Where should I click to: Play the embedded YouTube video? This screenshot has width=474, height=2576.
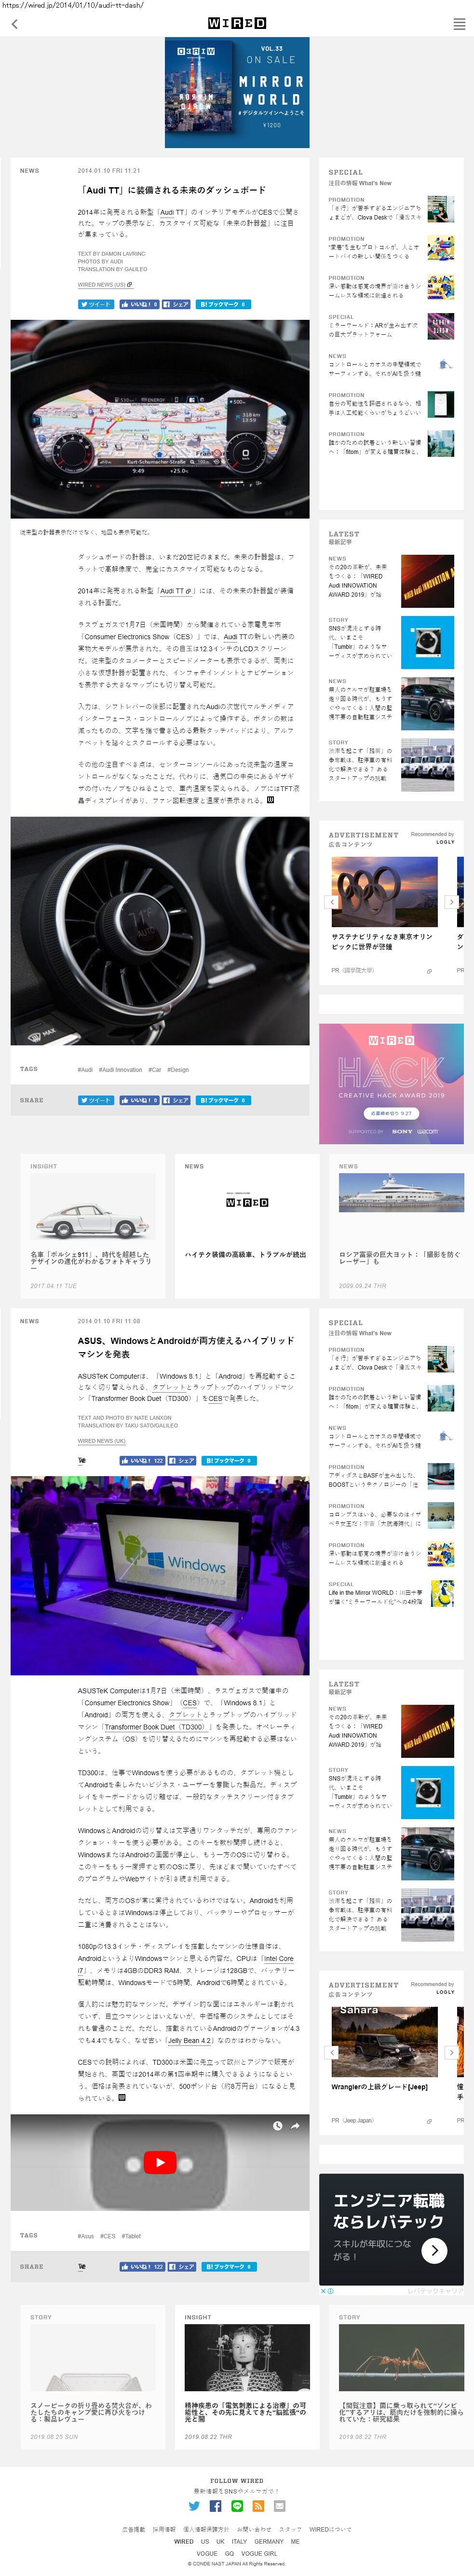160,2163
